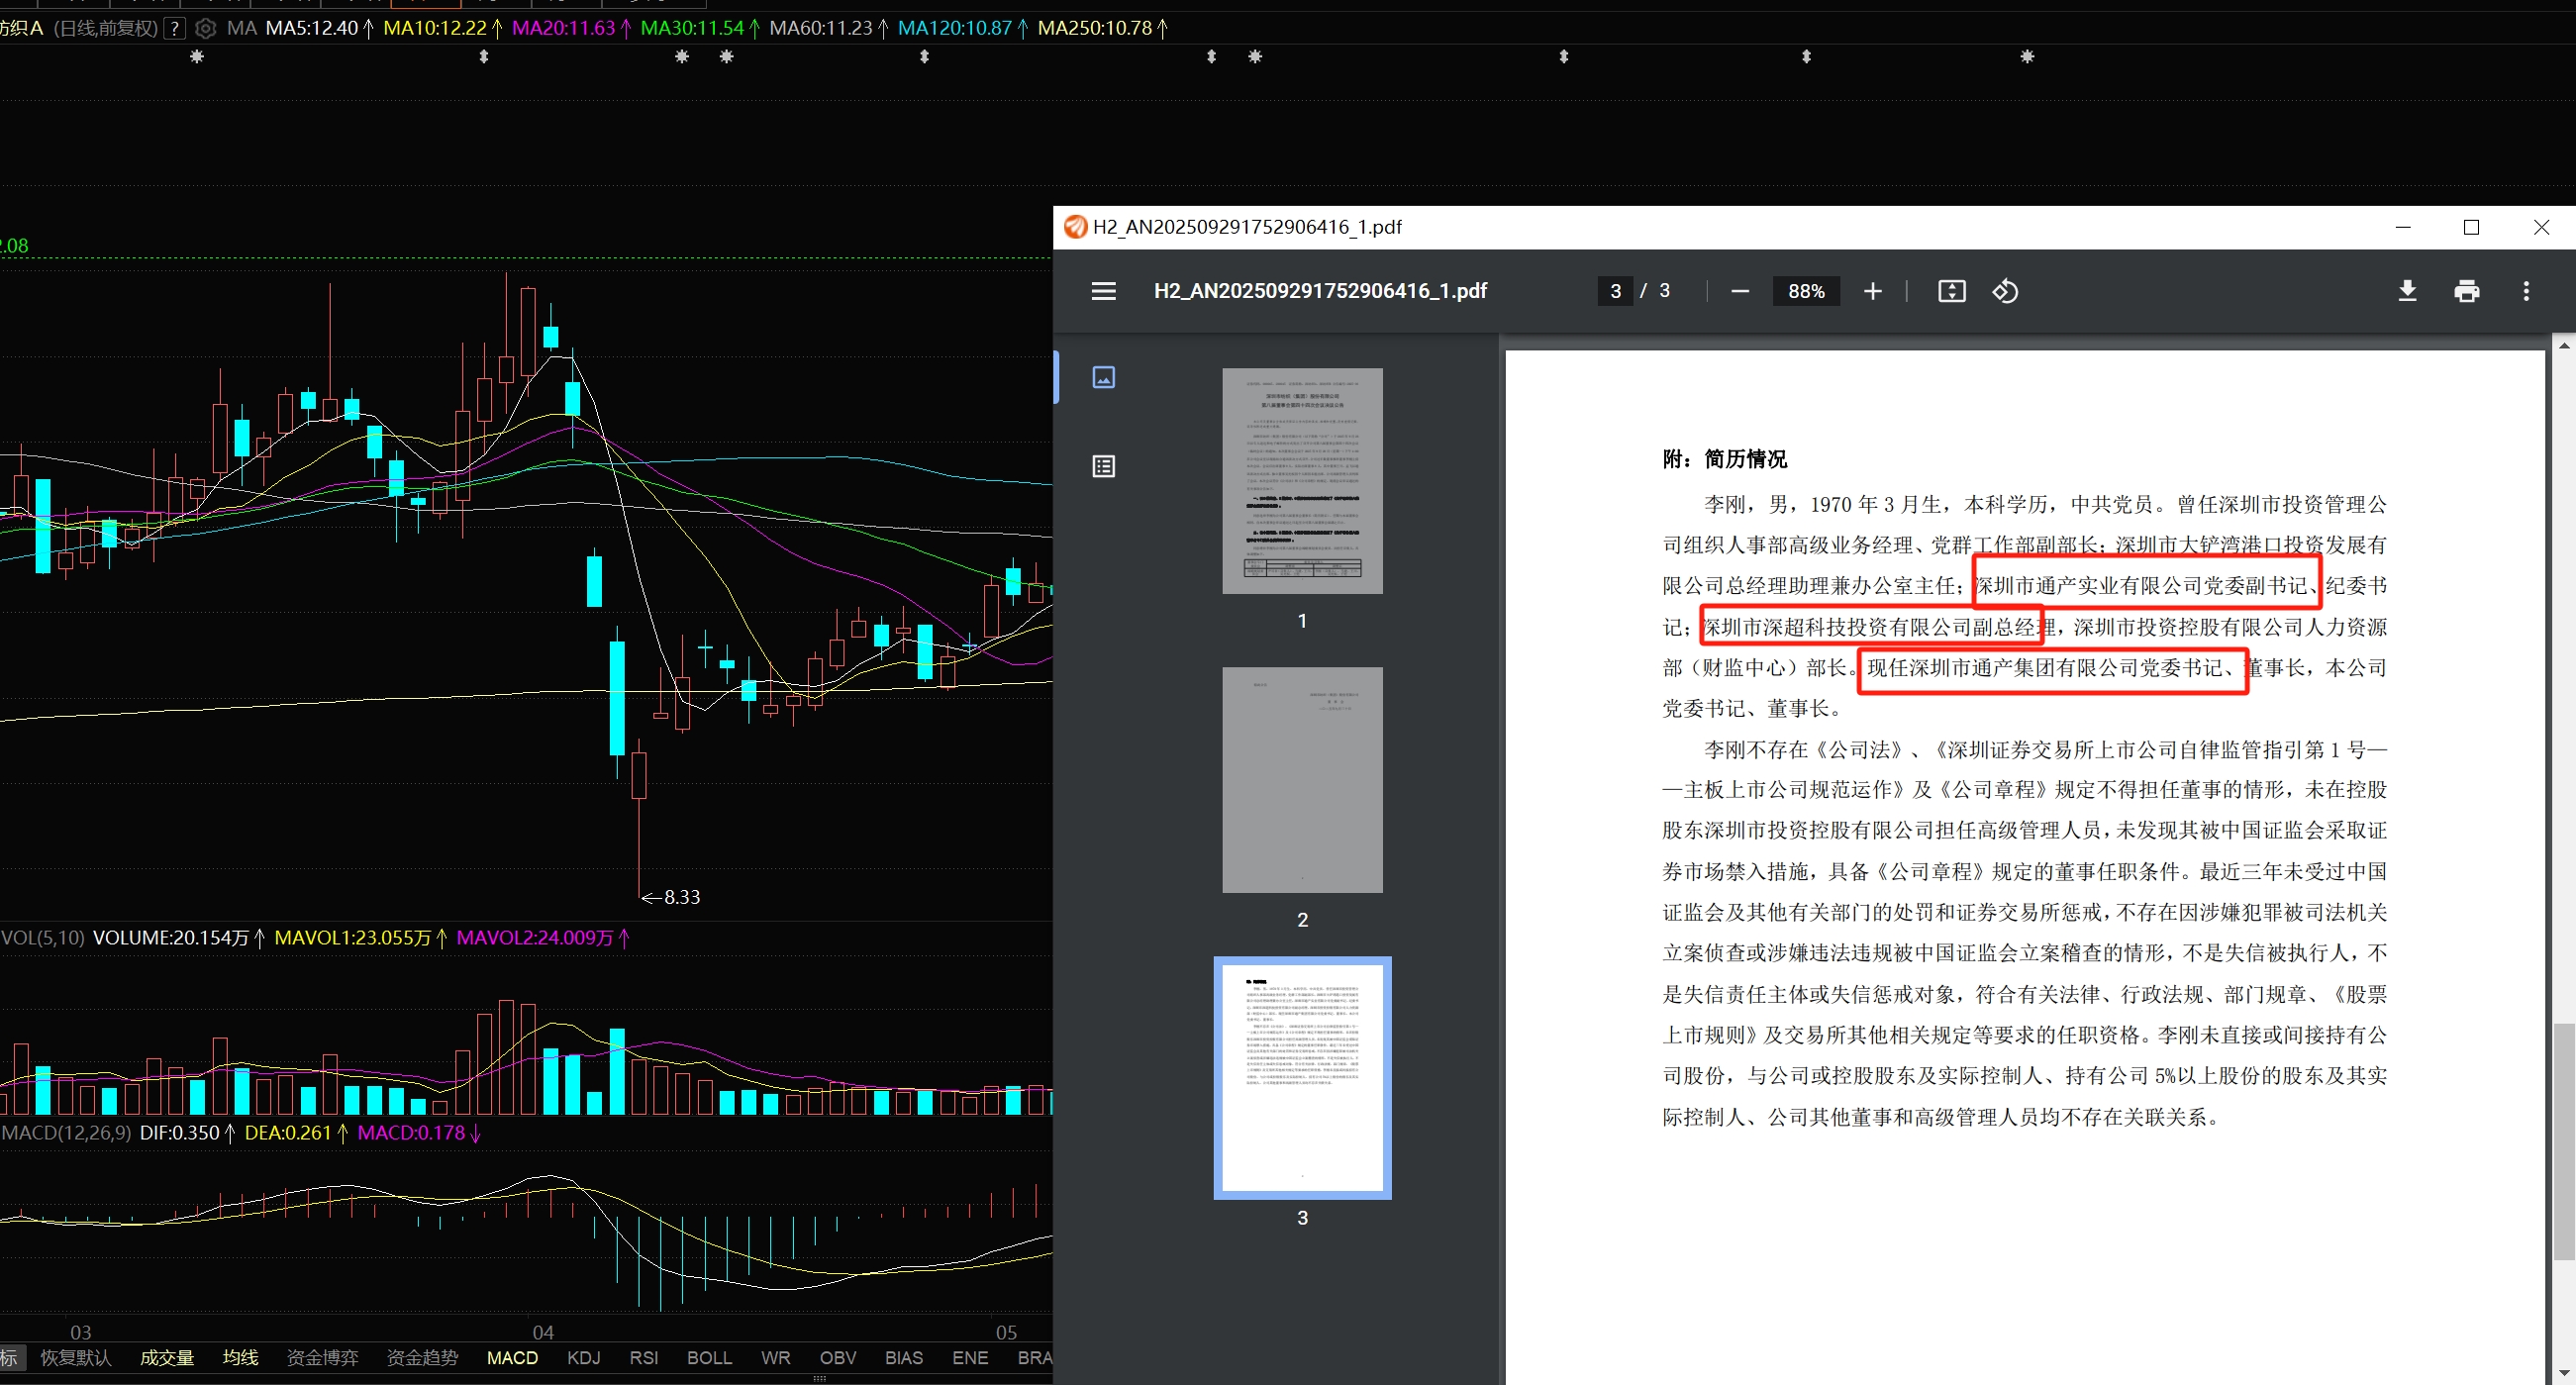Image resolution: width=2576 pixels, height=1385 pixels.
Task: Toggle the 成交量 volume indicator
Action: click(x=166, y=1357)
